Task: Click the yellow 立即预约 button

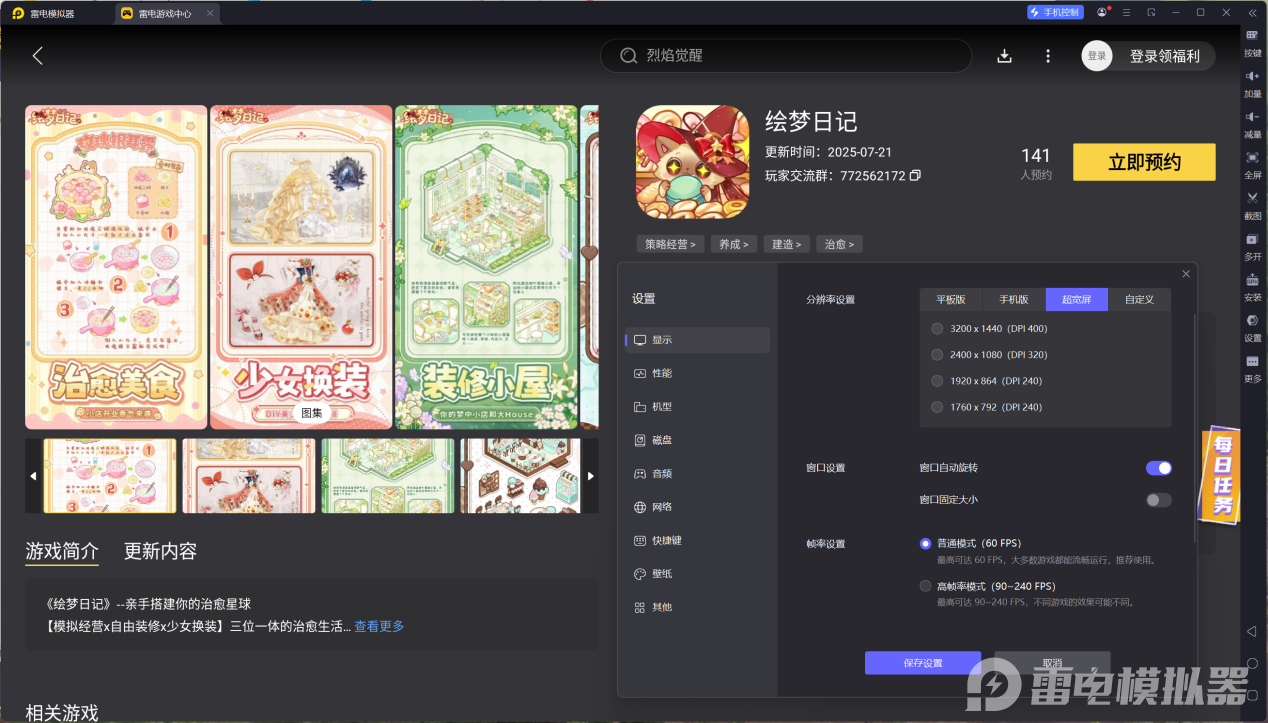Action: tap(1144, 162)
